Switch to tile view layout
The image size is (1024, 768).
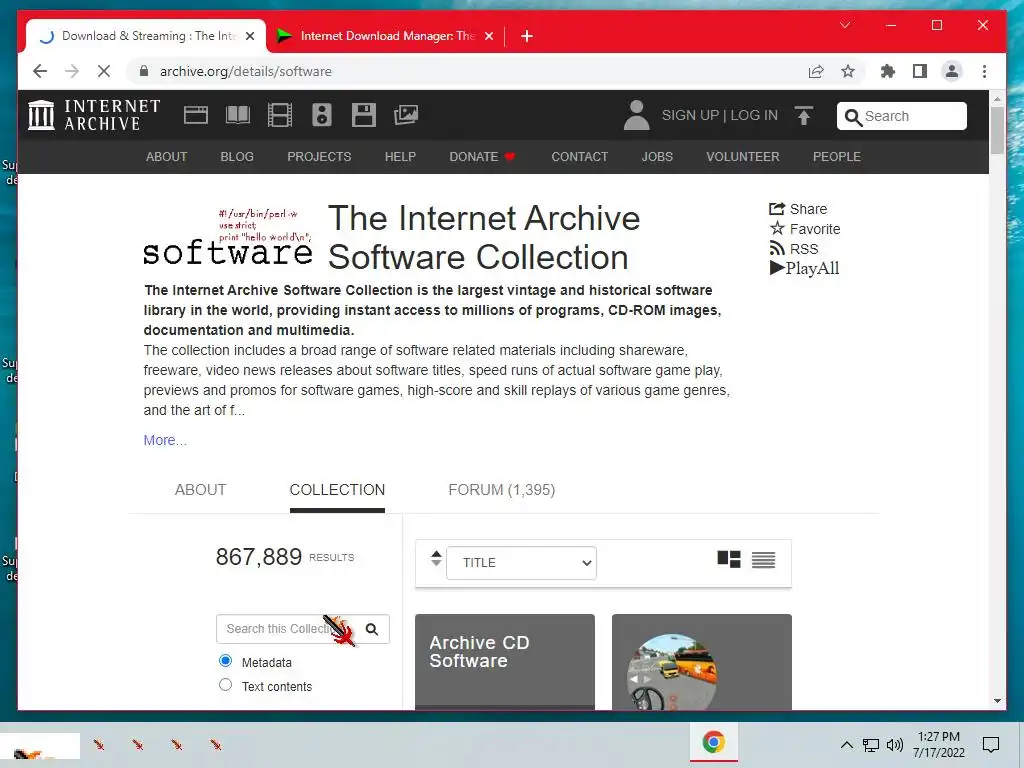click(729, 560)
